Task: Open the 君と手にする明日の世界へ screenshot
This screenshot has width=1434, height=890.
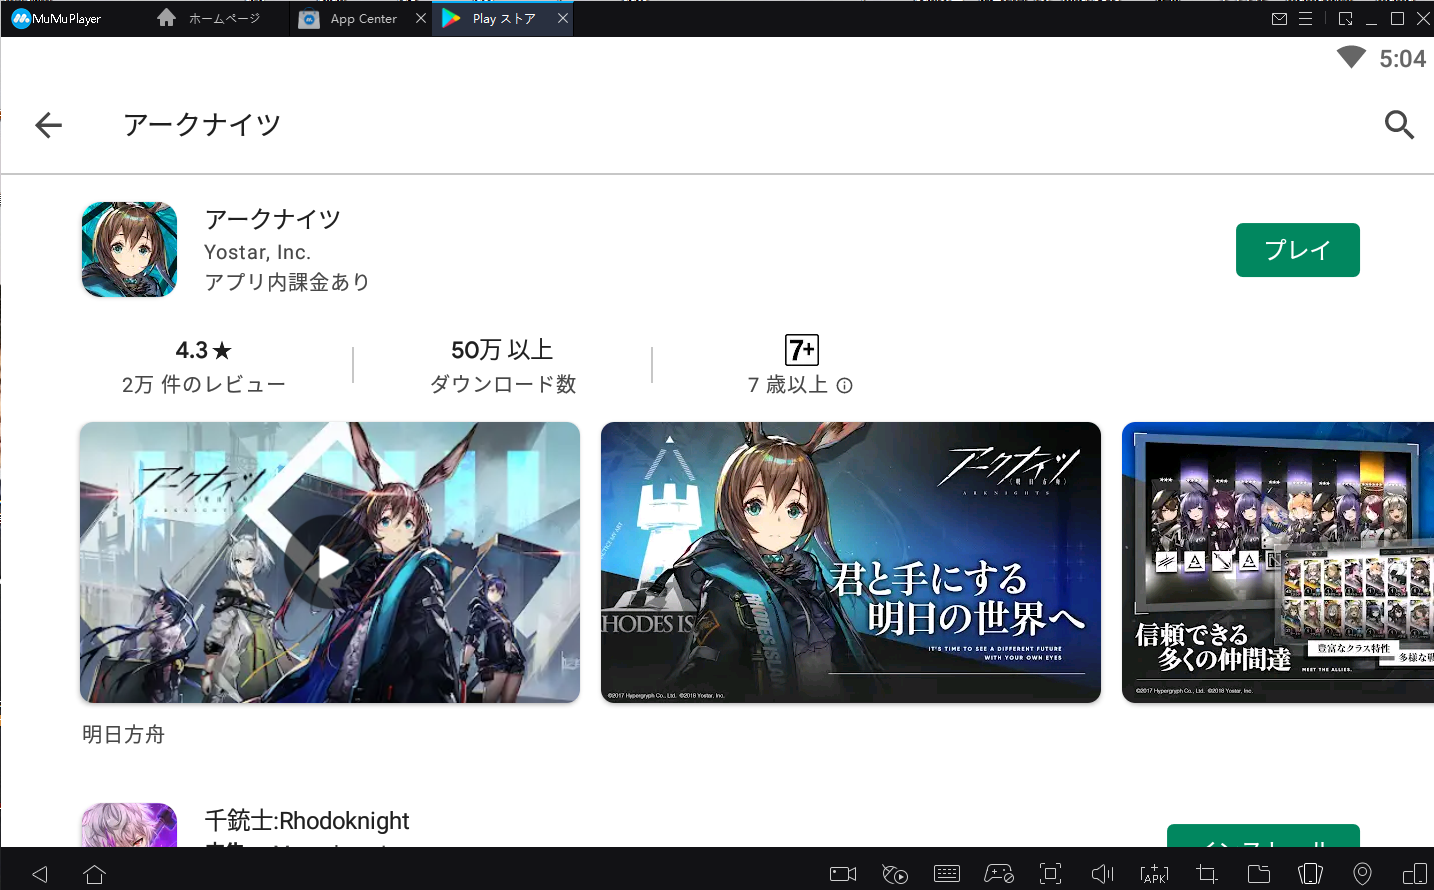Action: (851, 562)
